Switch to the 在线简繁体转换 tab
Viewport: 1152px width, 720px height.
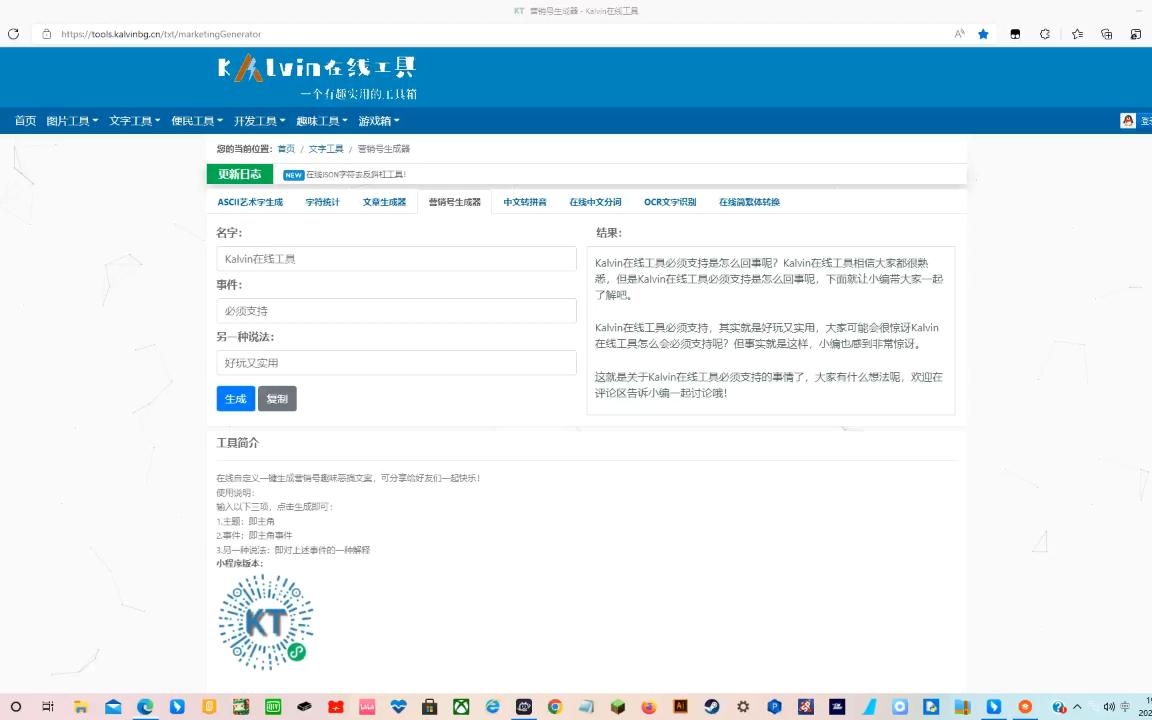(x=749, y=202)
